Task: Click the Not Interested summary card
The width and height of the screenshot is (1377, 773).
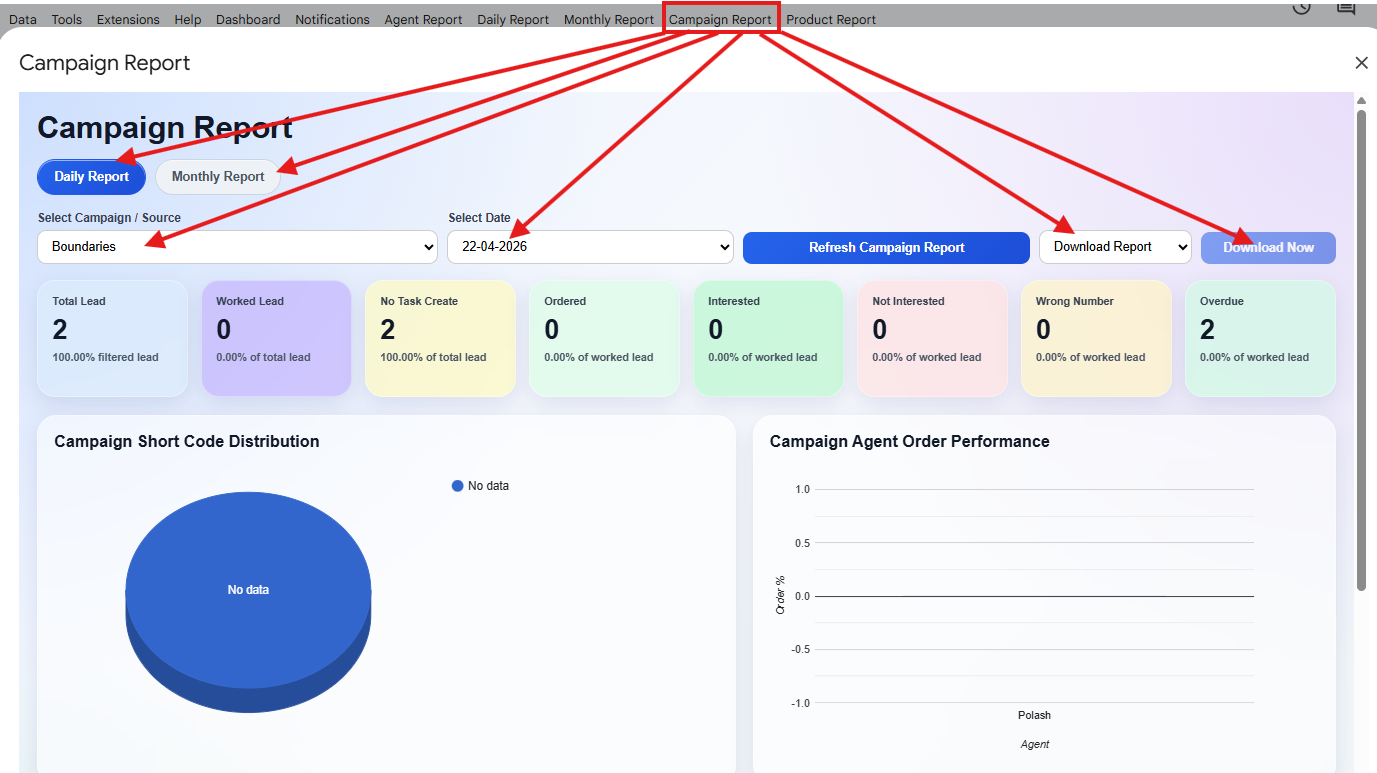Action: (x=932, y=338)
